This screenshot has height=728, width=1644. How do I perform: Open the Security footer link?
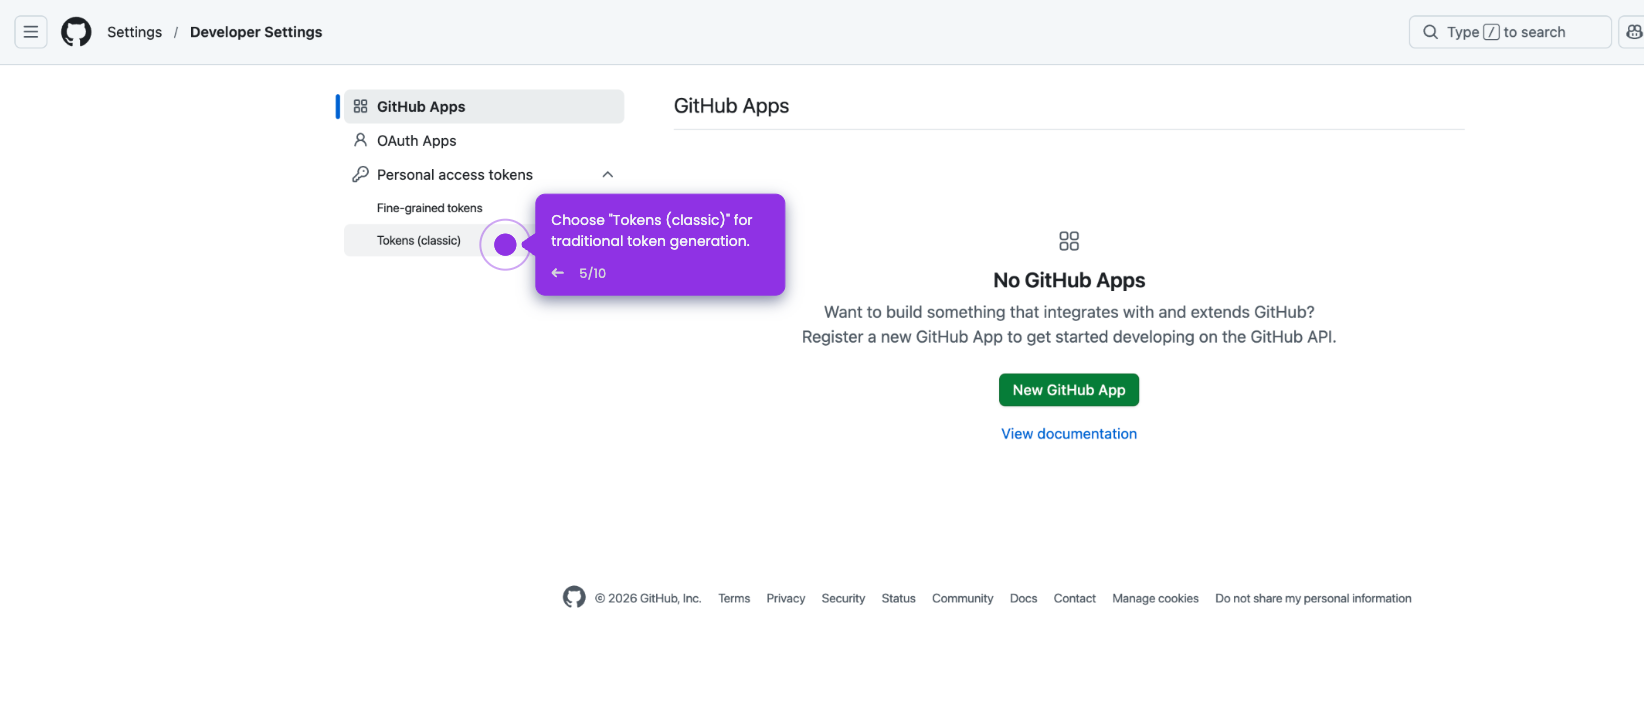pos(843,598)
